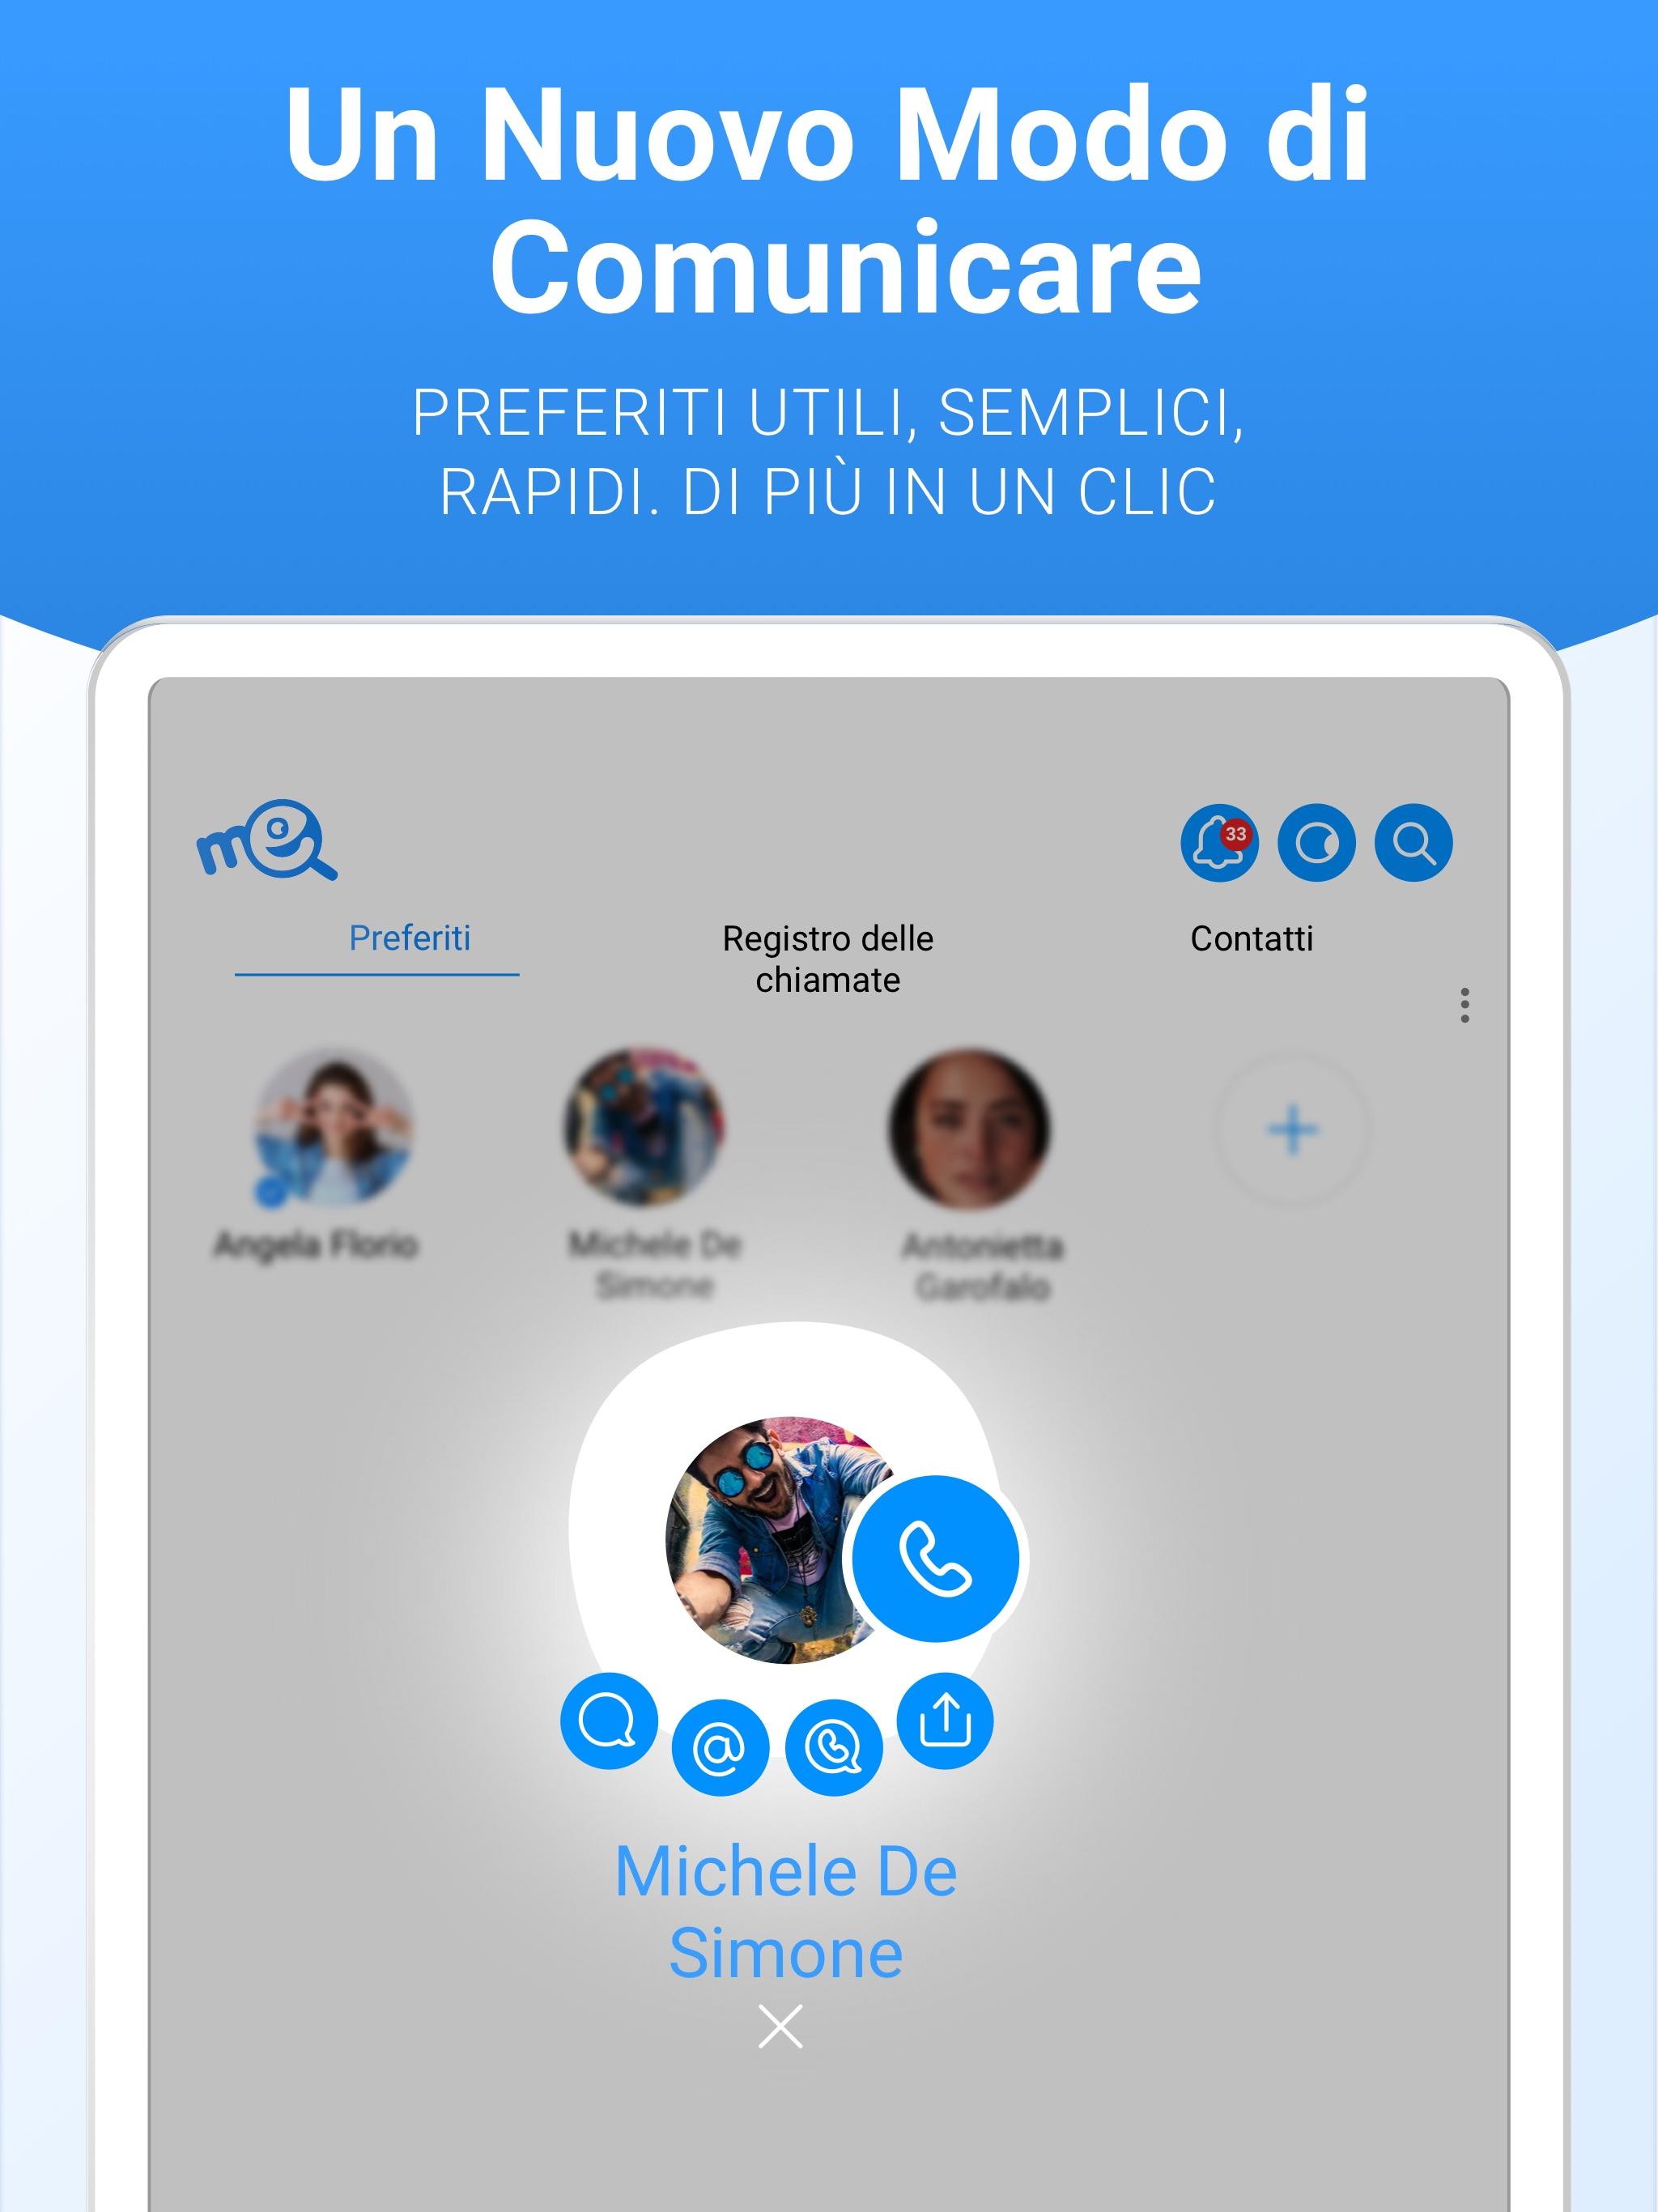This screenshot has height=2212, width=1658.
Task: Email Michele using the @ icon
Action: pyautogui.click(x=720, y=1747)
